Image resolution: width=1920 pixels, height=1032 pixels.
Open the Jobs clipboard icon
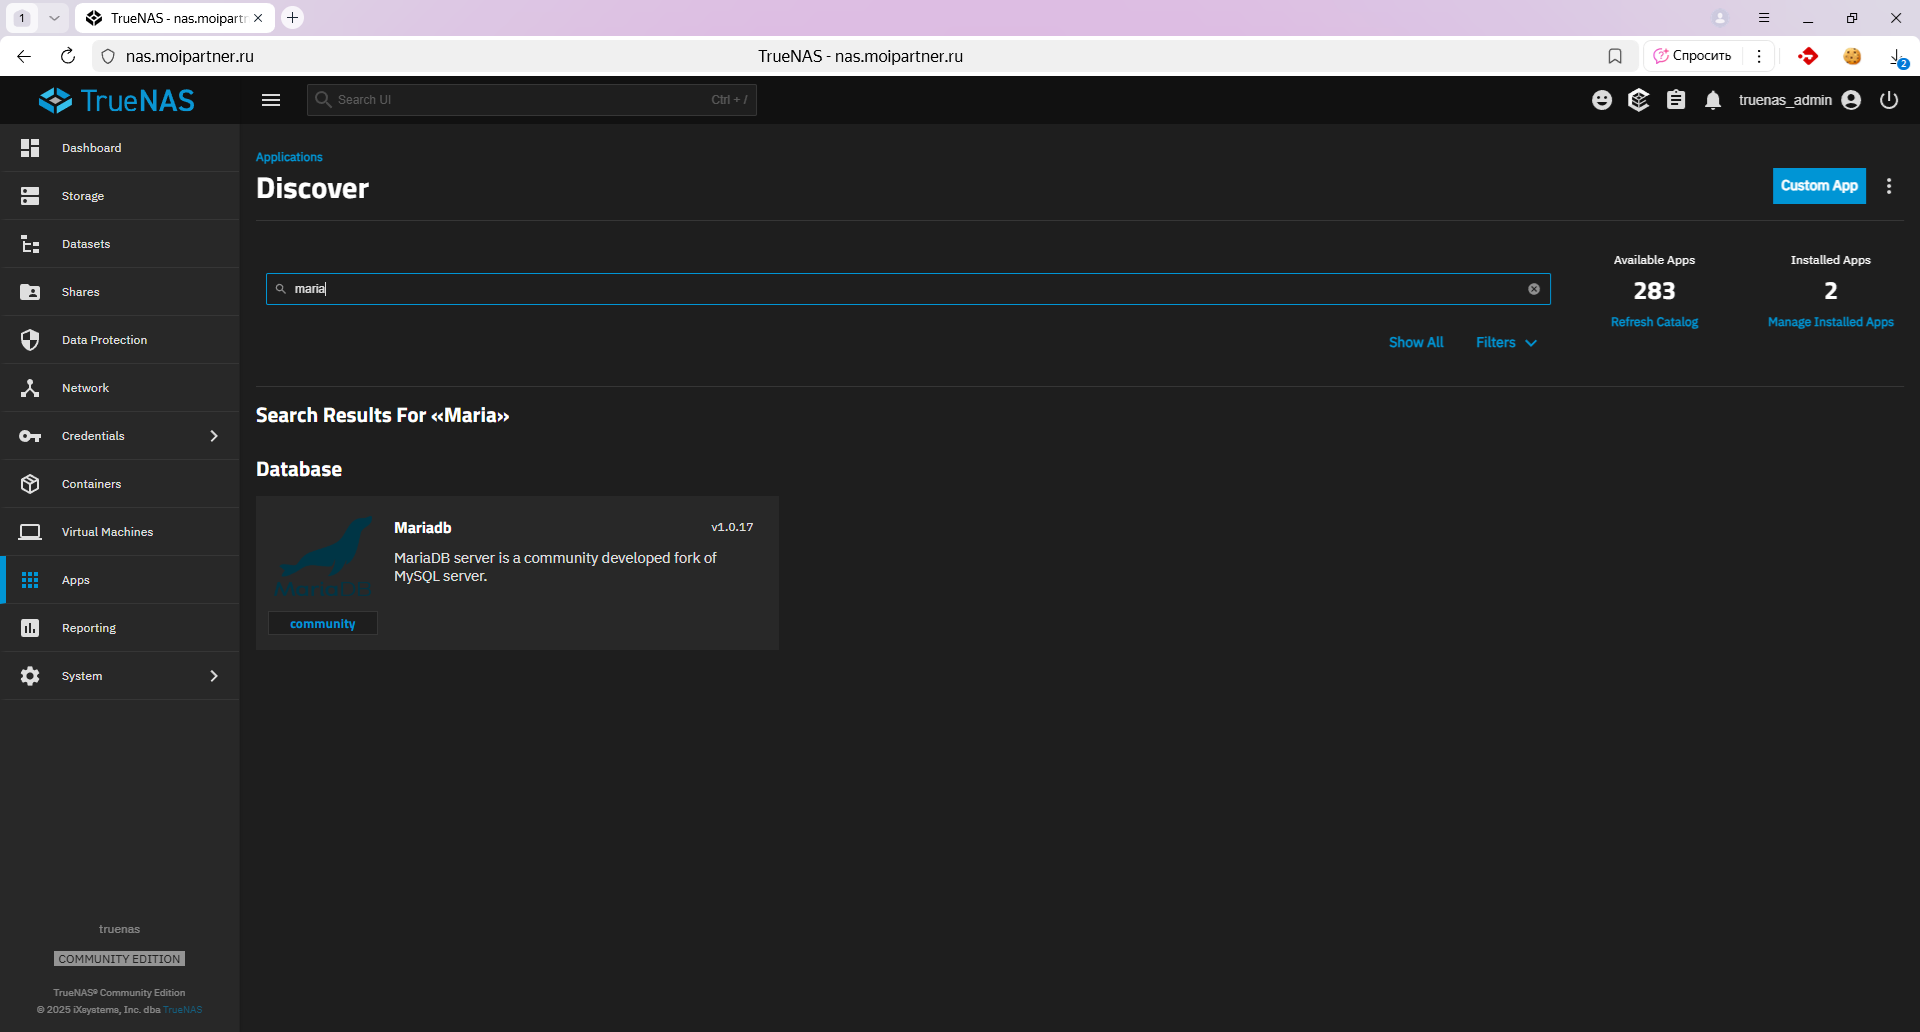(1676, 100)
